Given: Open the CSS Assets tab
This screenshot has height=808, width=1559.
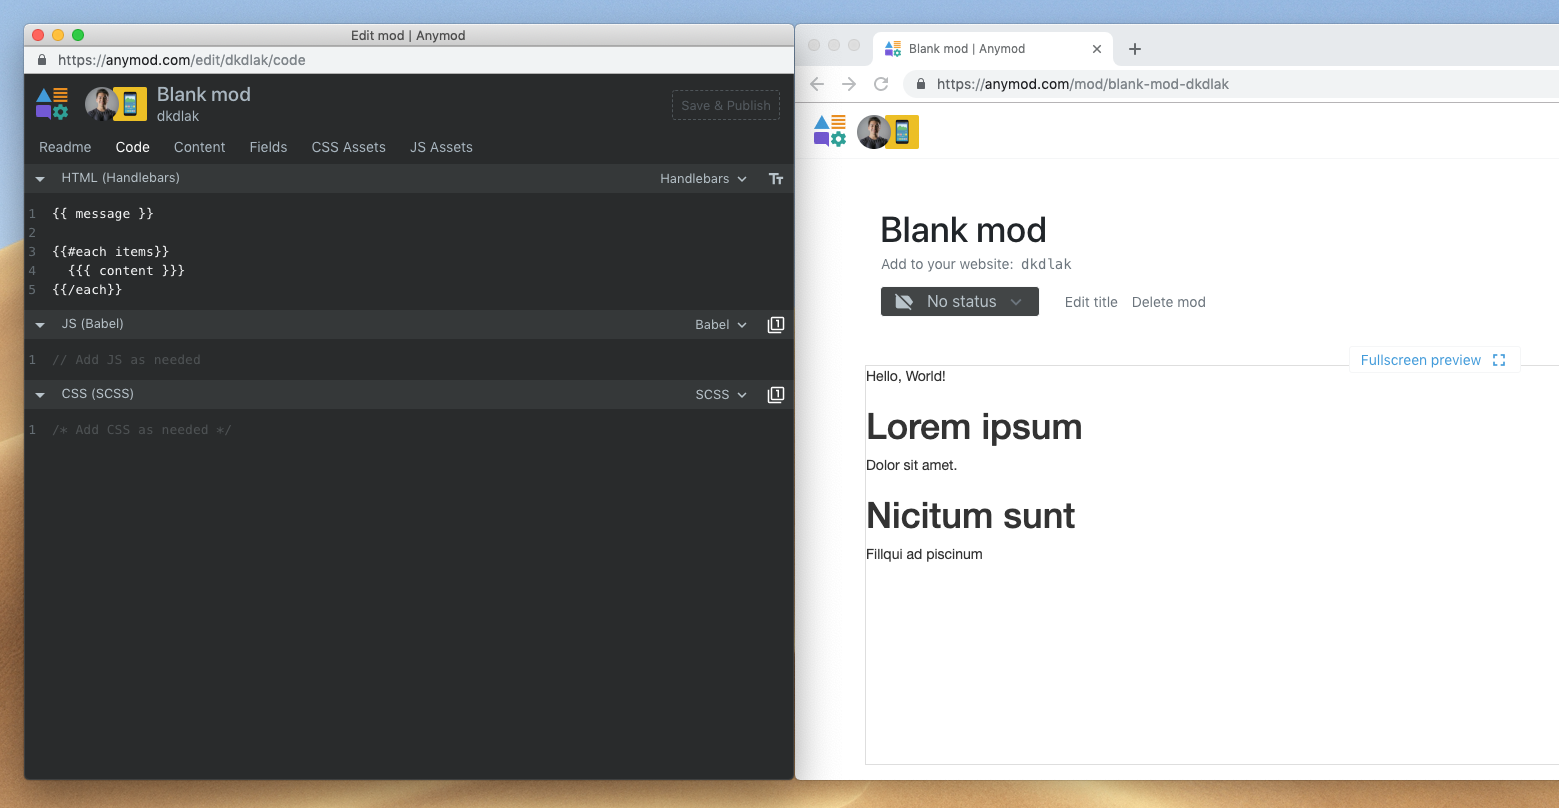Looking at the screenshot, I should (x=349, y=147).
